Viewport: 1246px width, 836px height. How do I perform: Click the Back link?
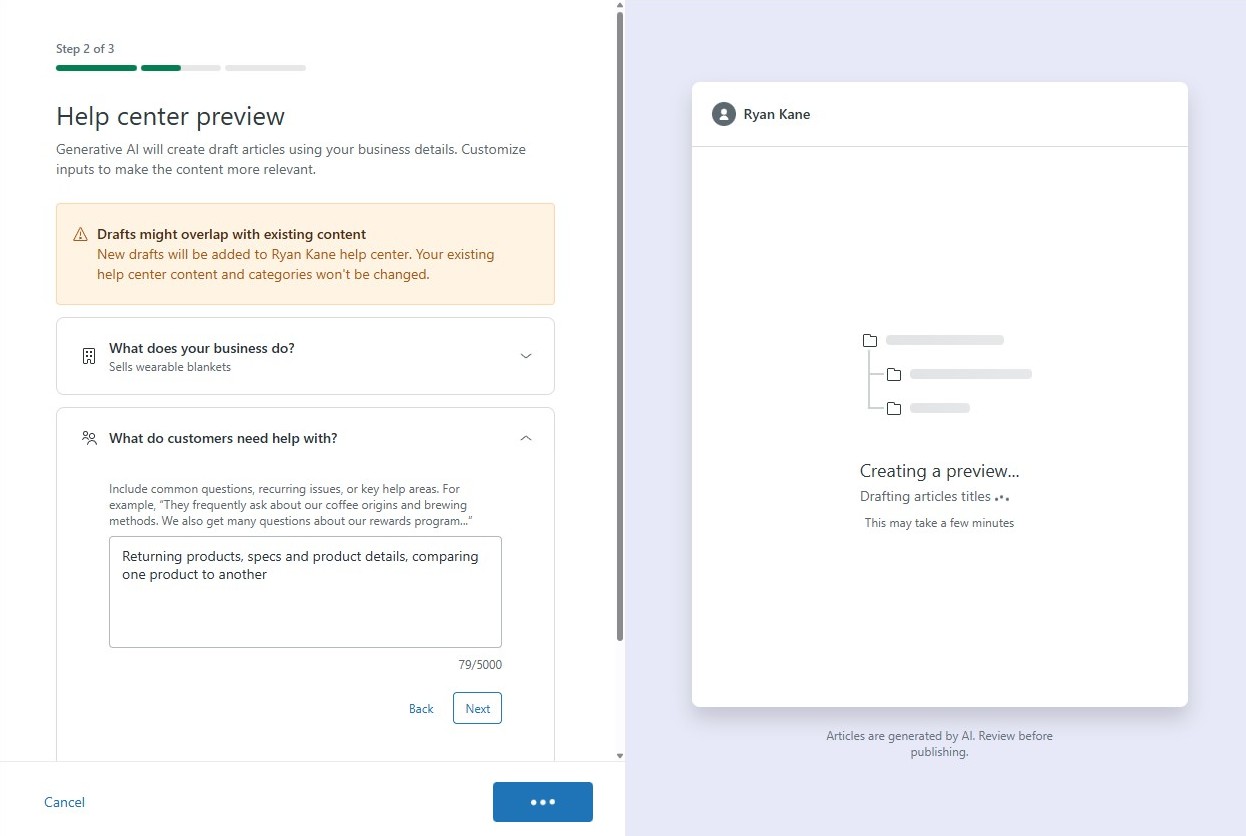(420, 708)
